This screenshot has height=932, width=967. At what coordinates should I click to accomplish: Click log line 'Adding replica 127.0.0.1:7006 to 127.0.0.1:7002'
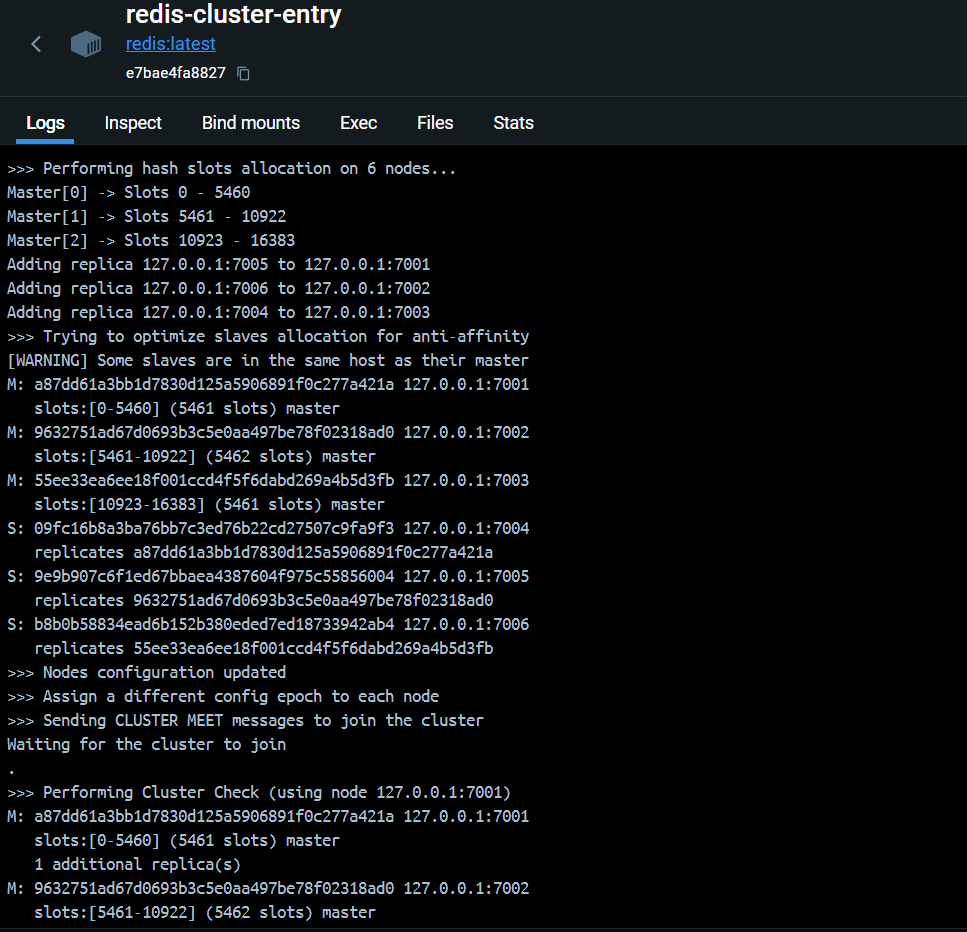click(x=218, y=289)
